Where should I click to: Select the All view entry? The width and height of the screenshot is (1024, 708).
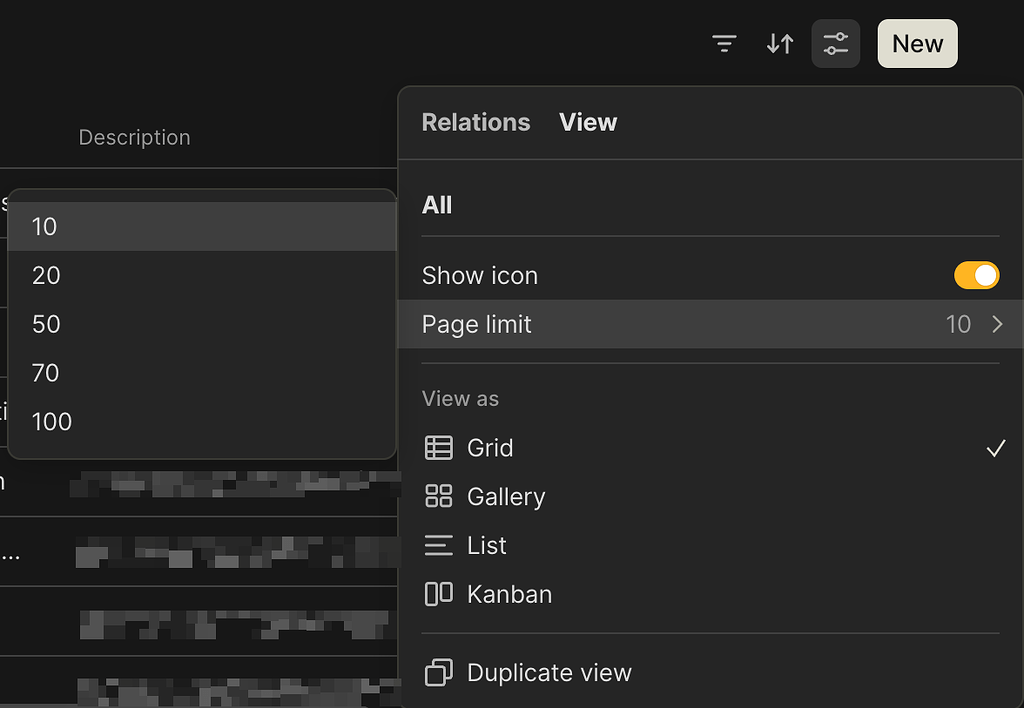pyautogui.click(x=437, y=204)
